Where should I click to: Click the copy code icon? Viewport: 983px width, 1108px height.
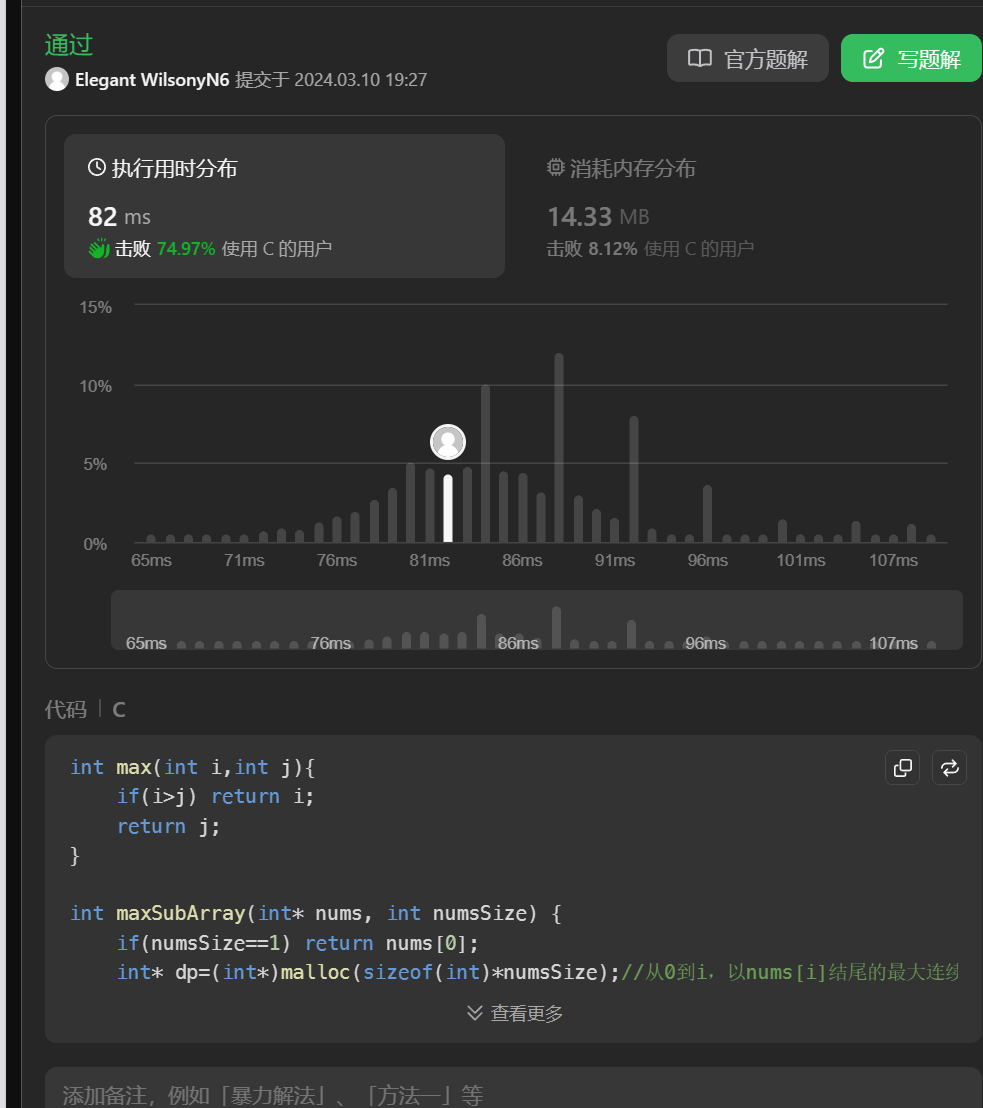click(x=902, y=768)
